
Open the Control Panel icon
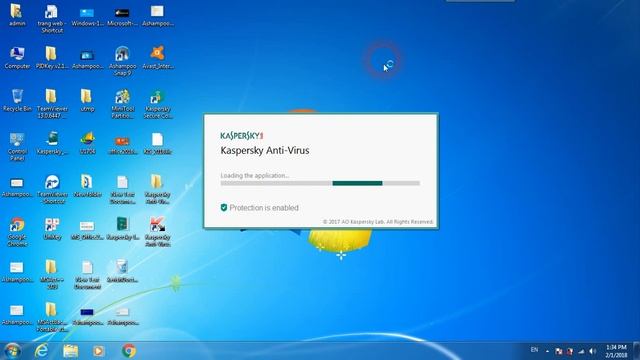[17, 147]
